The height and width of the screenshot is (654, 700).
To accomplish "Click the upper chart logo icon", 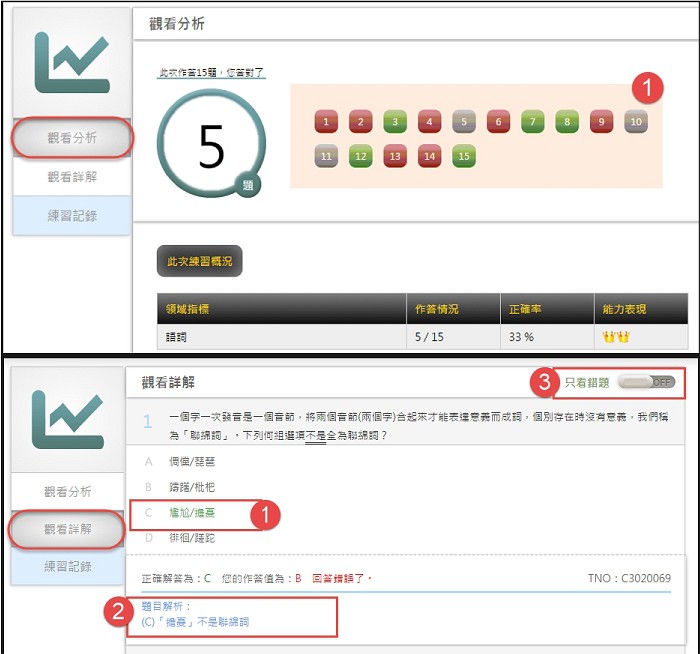I will tap(72, 62).
